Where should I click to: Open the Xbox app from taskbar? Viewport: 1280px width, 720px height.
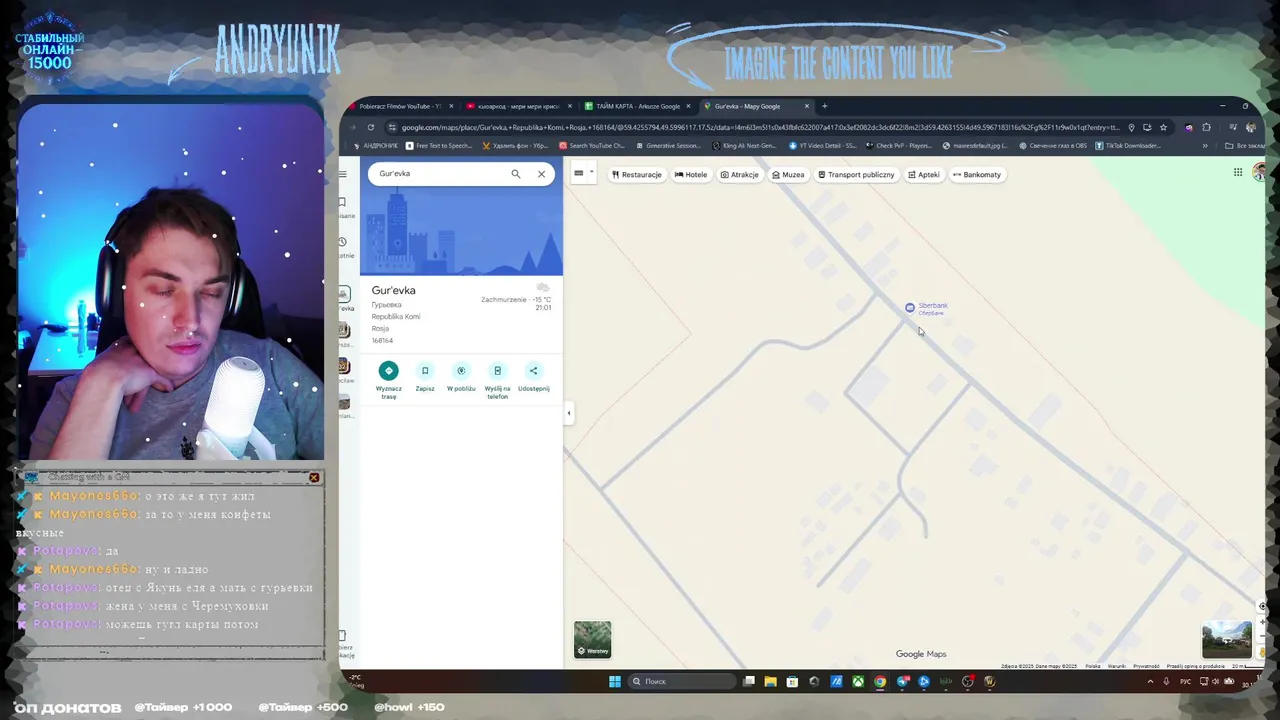(x=858, y=682)
